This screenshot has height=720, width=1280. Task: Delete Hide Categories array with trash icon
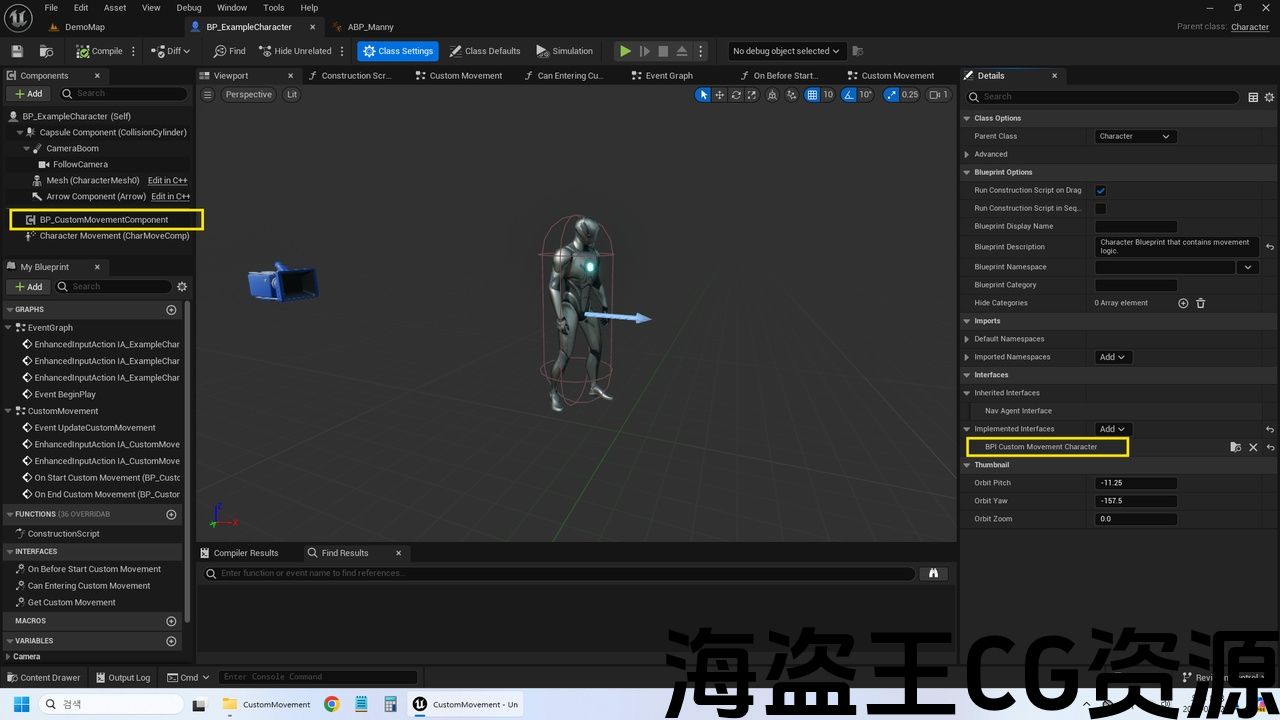[x=1201, y=303]
